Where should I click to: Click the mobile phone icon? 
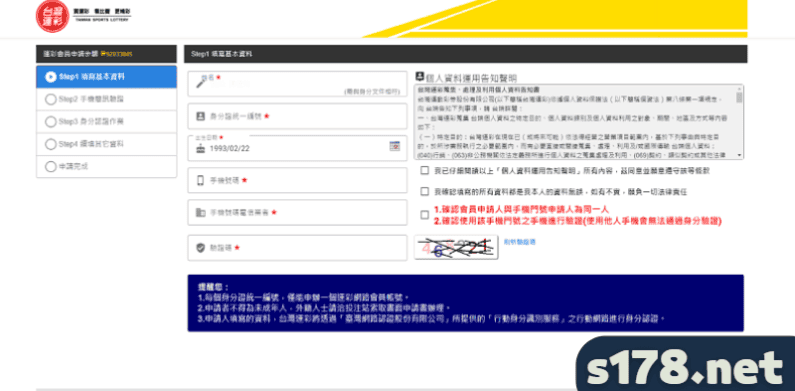(200, 181)
